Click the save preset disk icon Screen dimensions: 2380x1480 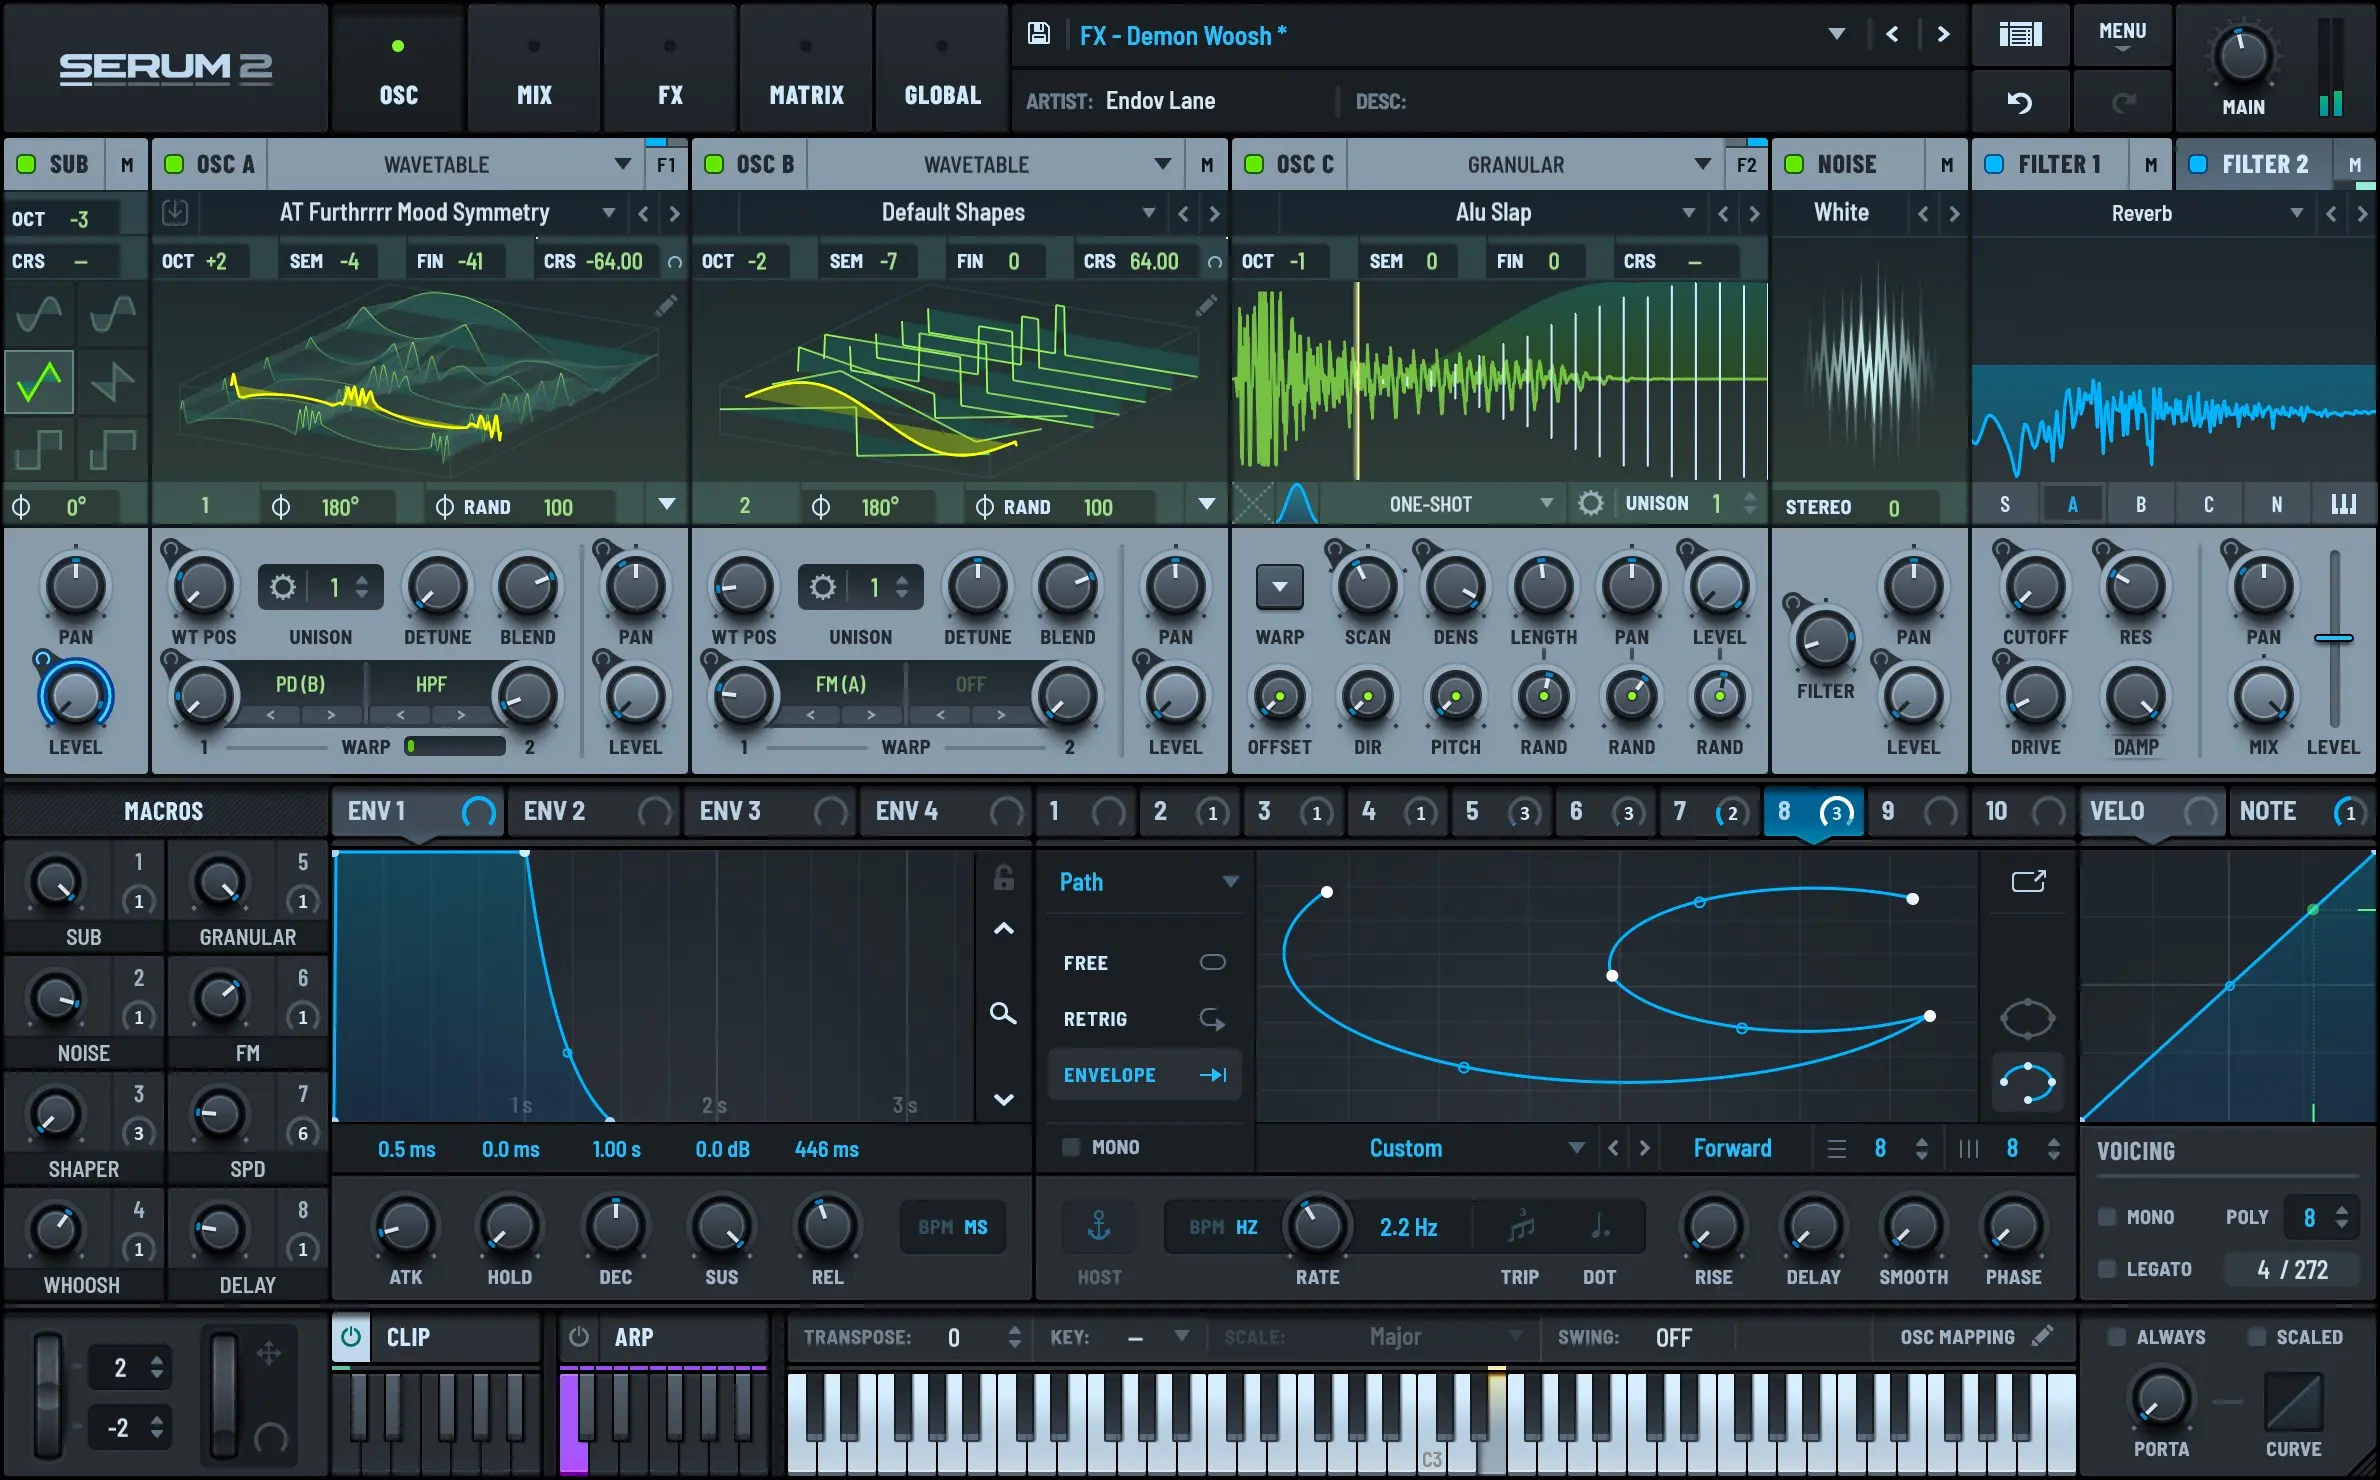pyautogui.click(x=1038, y=33)
